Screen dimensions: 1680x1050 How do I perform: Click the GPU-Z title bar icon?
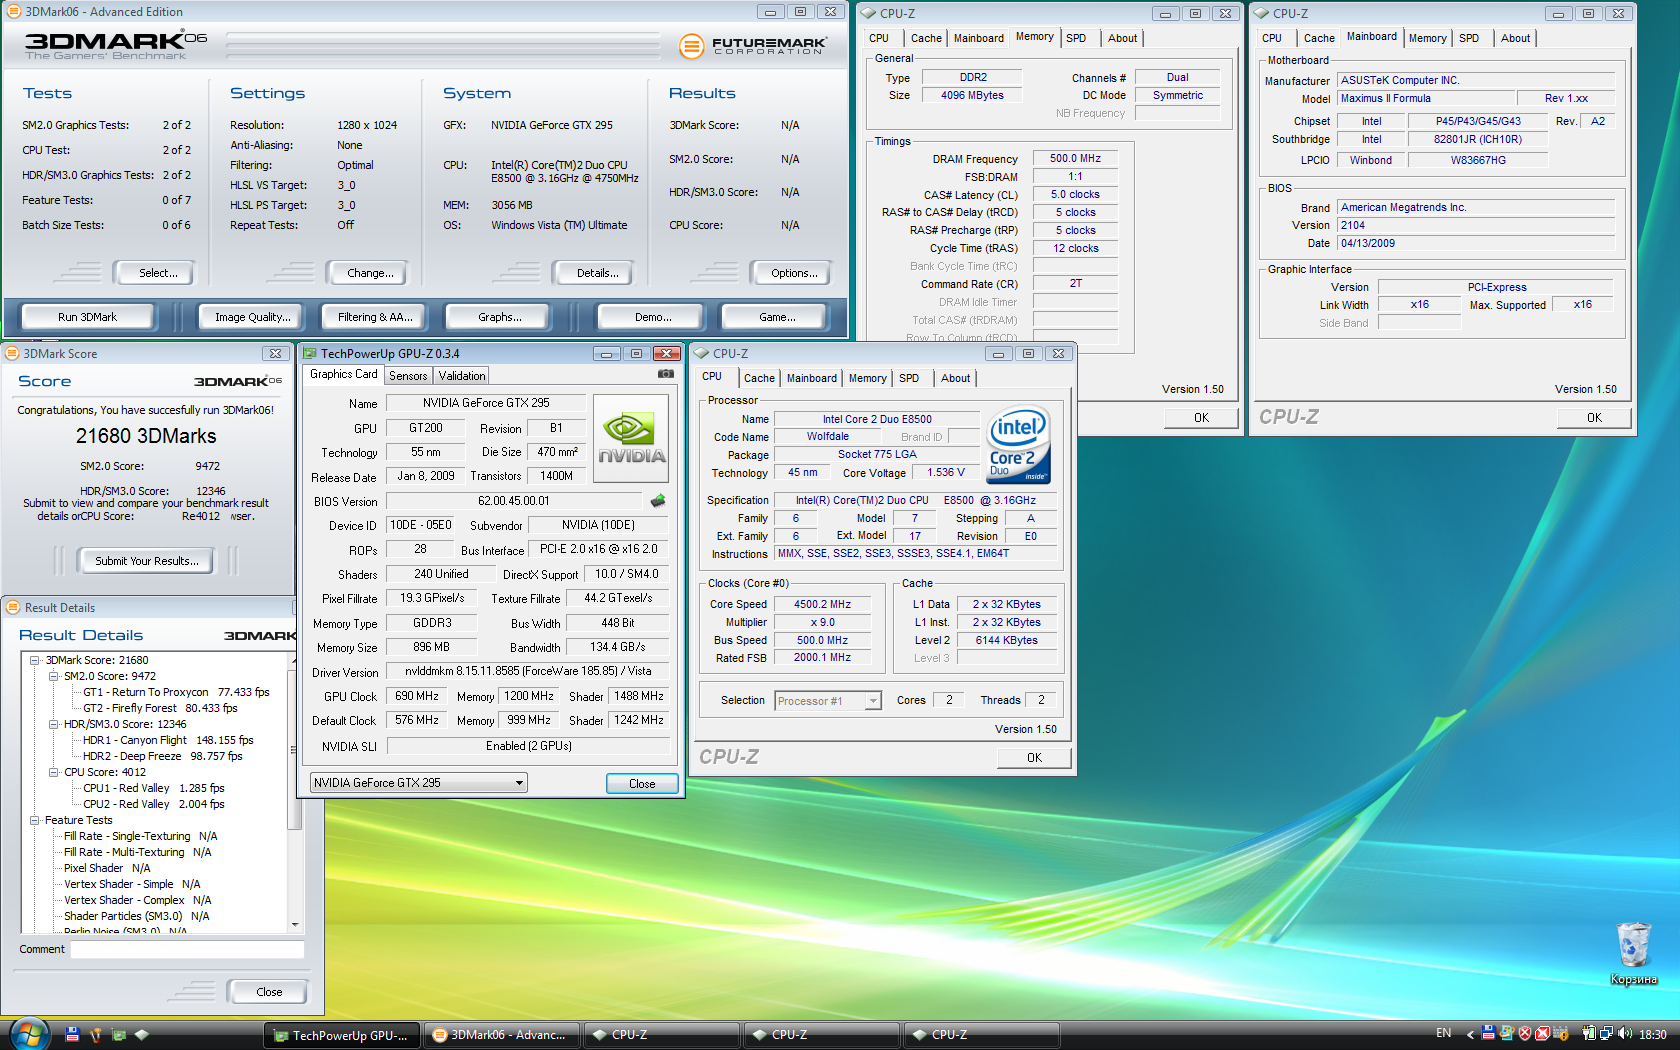310,353
